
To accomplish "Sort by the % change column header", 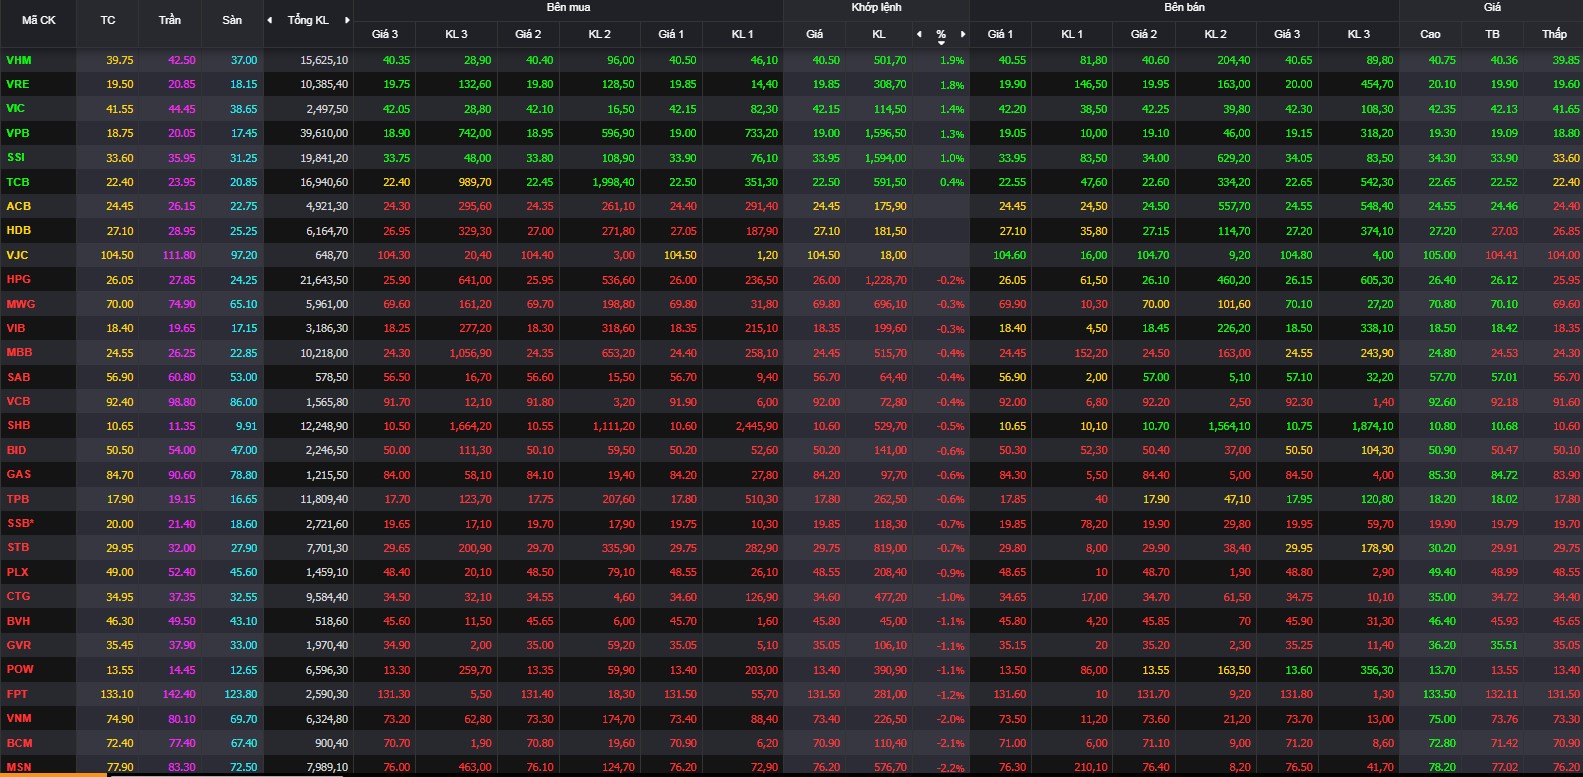I will point(941,35).
